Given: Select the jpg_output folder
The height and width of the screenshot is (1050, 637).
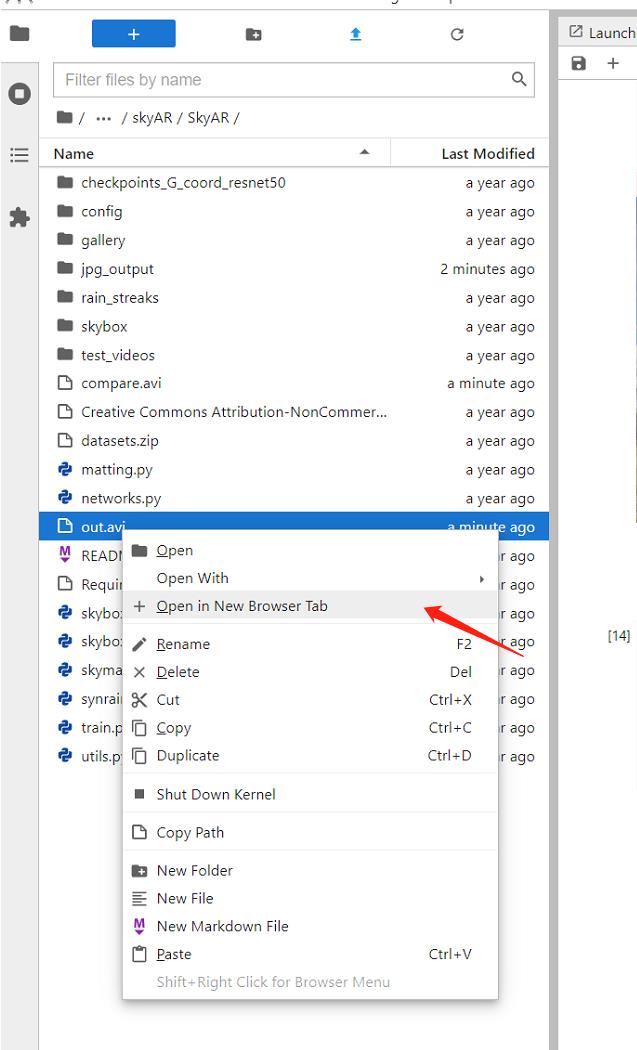Looking at the screenshot, I should click(x=293, y=269).
